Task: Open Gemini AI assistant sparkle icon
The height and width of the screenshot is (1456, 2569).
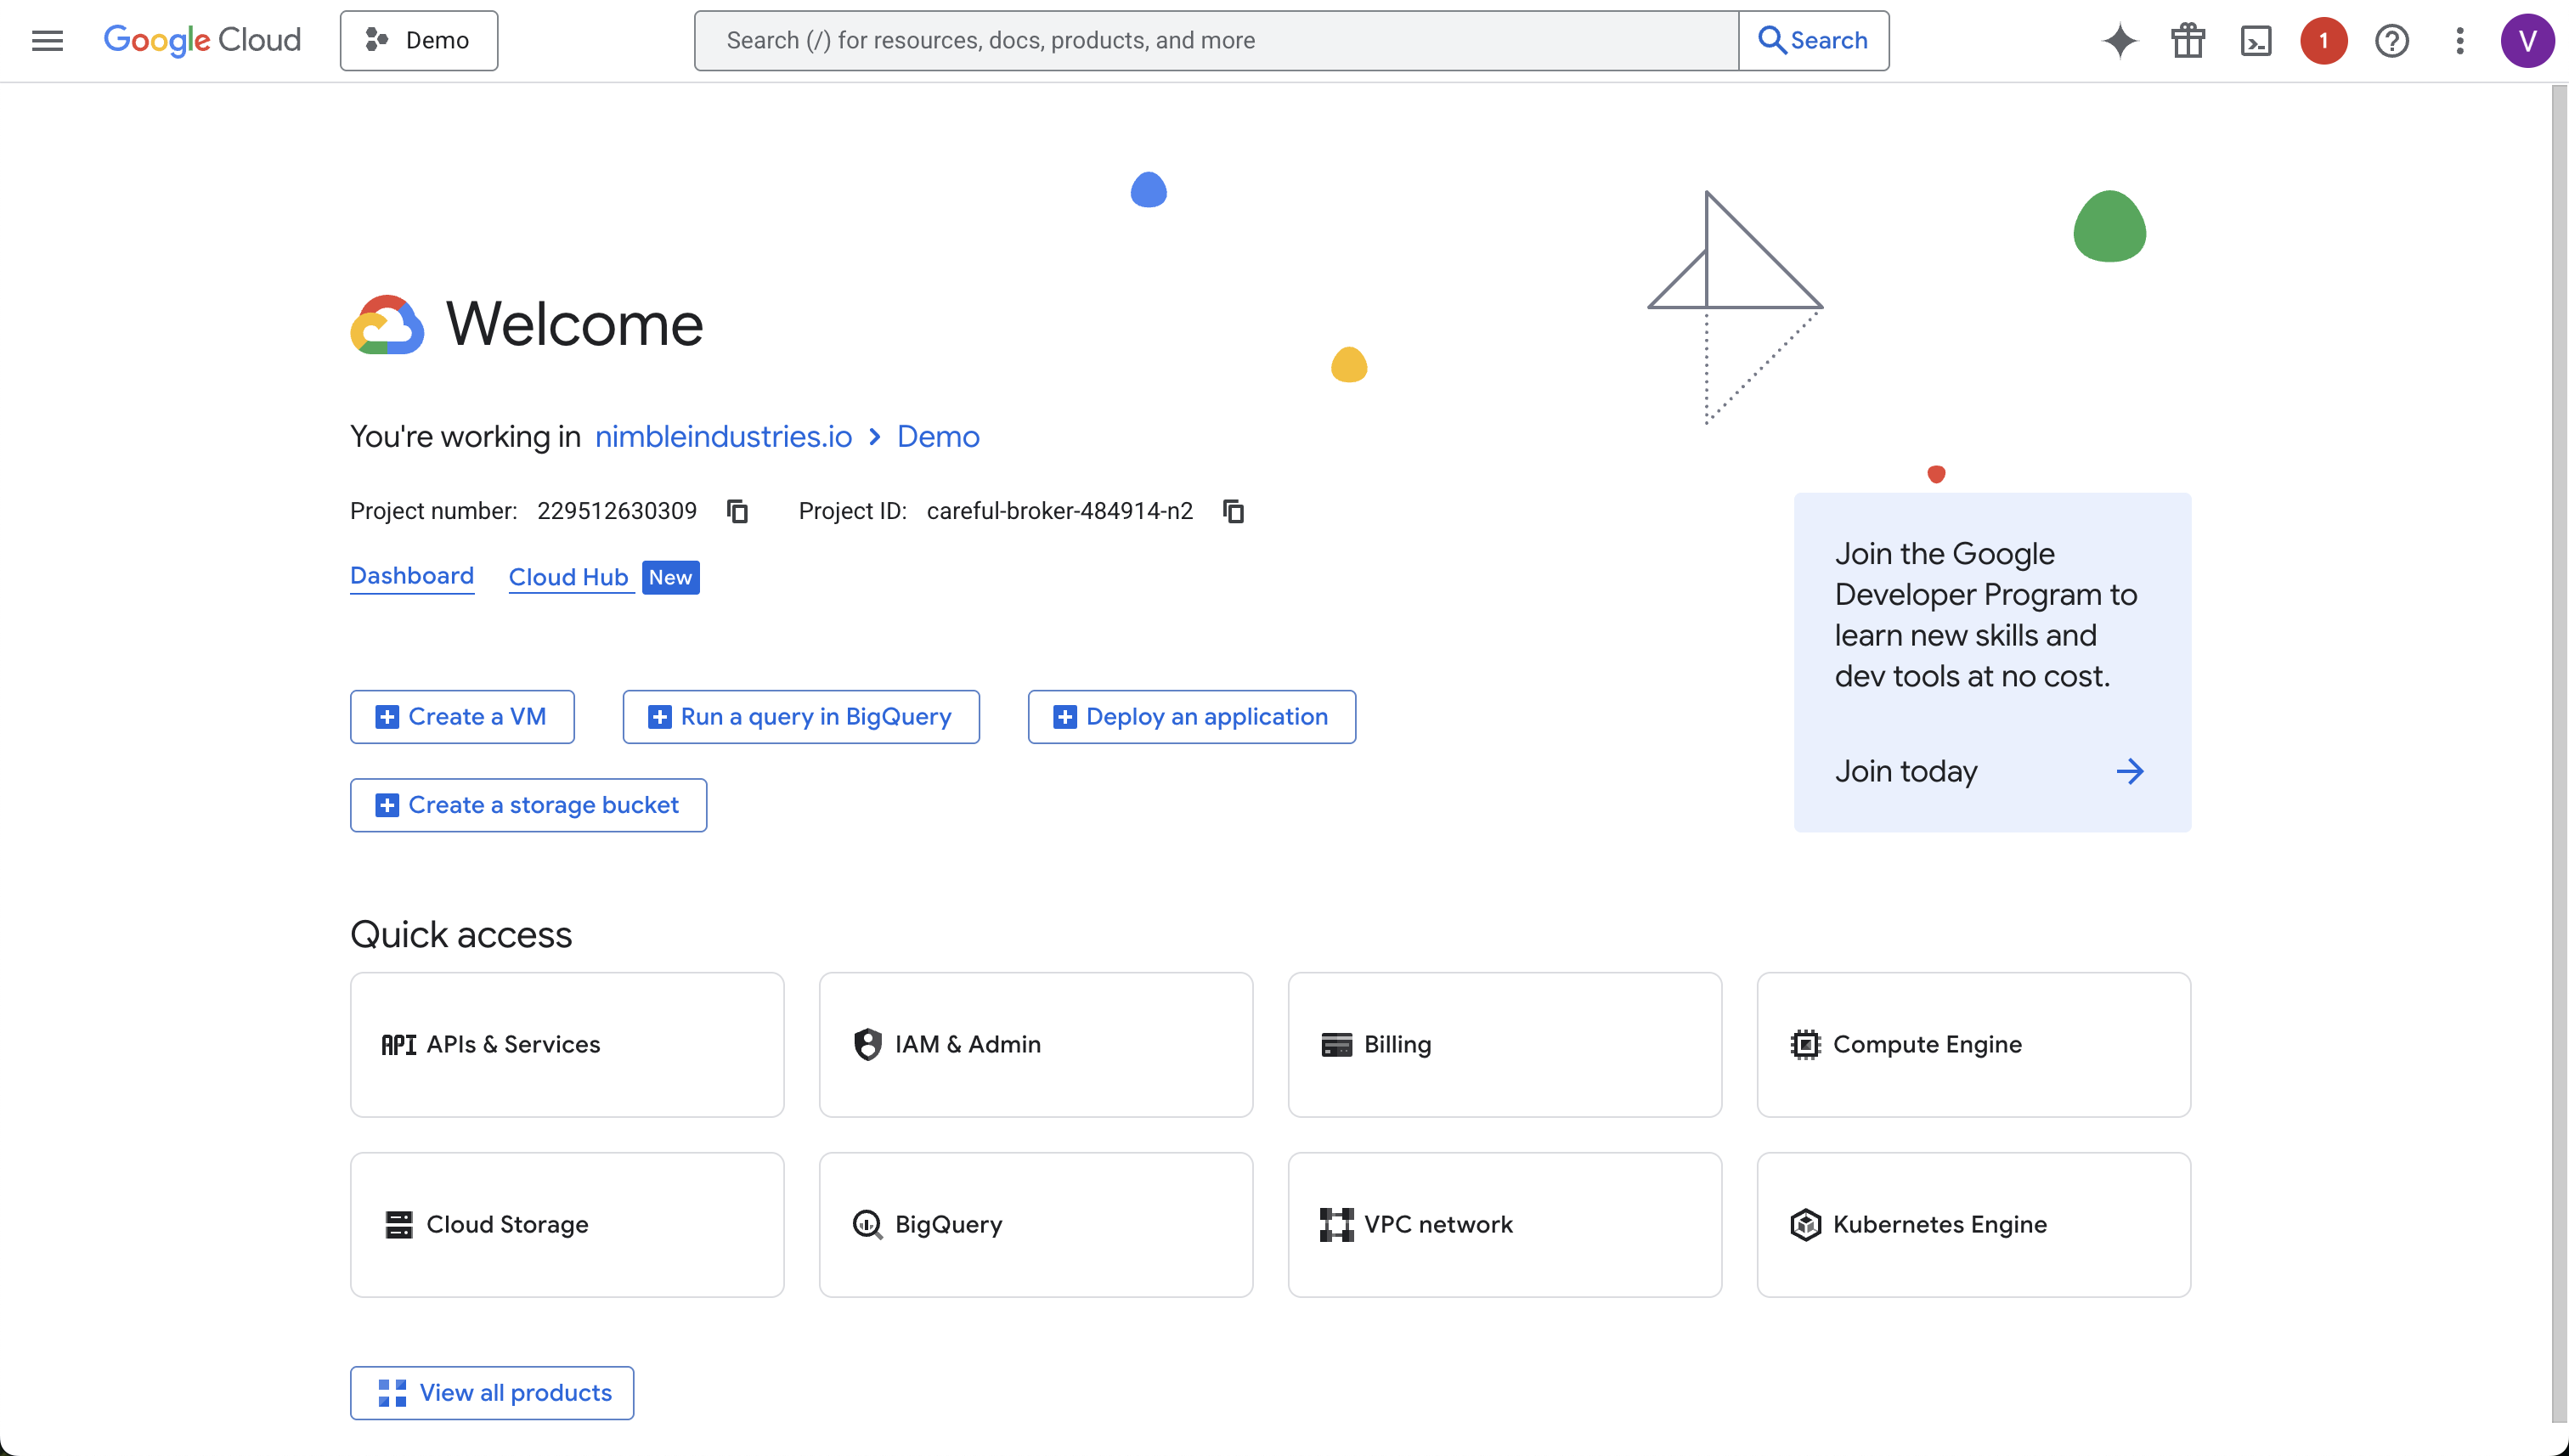Action: pos(2119,40)
